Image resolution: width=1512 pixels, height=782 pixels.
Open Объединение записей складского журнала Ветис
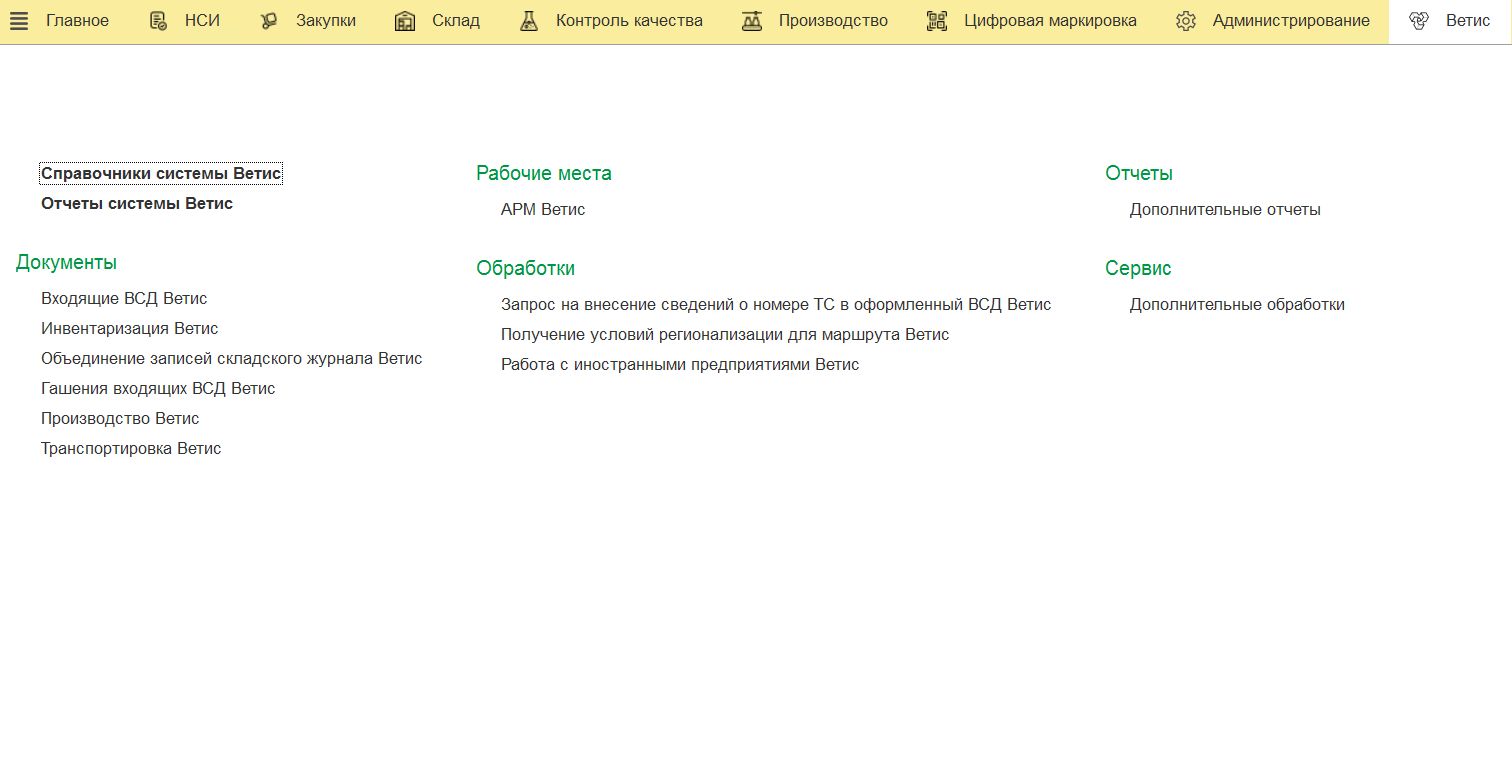(231, 359)
